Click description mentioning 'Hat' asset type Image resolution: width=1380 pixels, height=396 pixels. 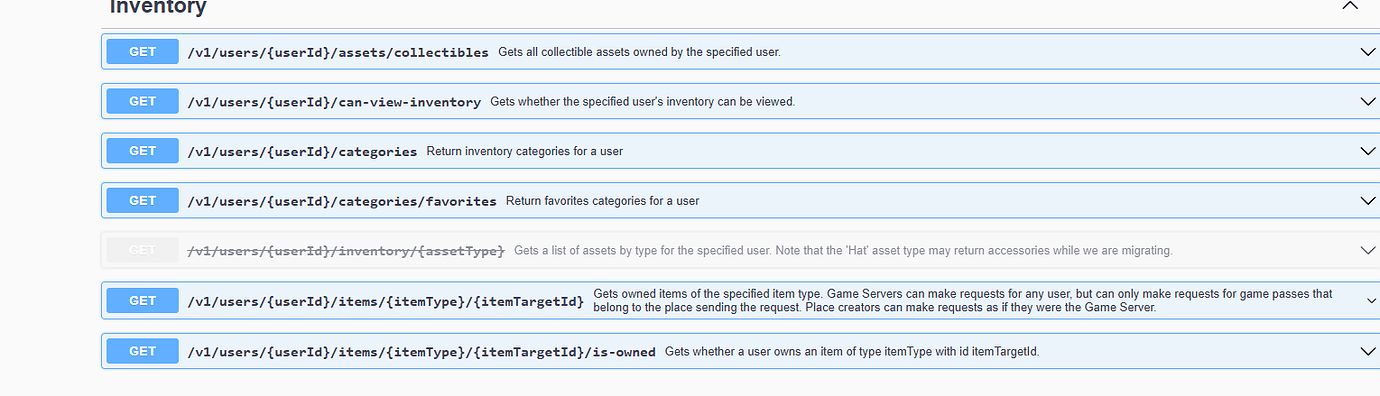point(843,251)
